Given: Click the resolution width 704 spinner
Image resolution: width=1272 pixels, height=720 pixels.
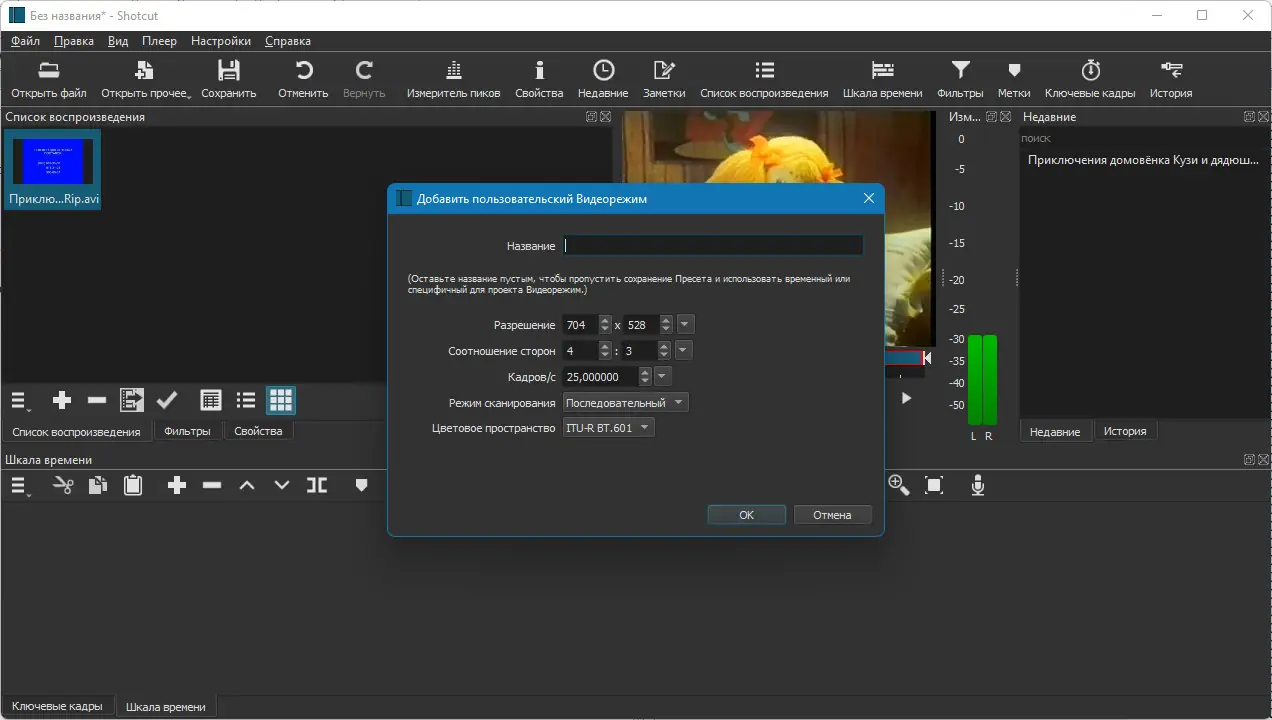Looking at the screenshot, I should pyautogui.click(x=587, y=324).
